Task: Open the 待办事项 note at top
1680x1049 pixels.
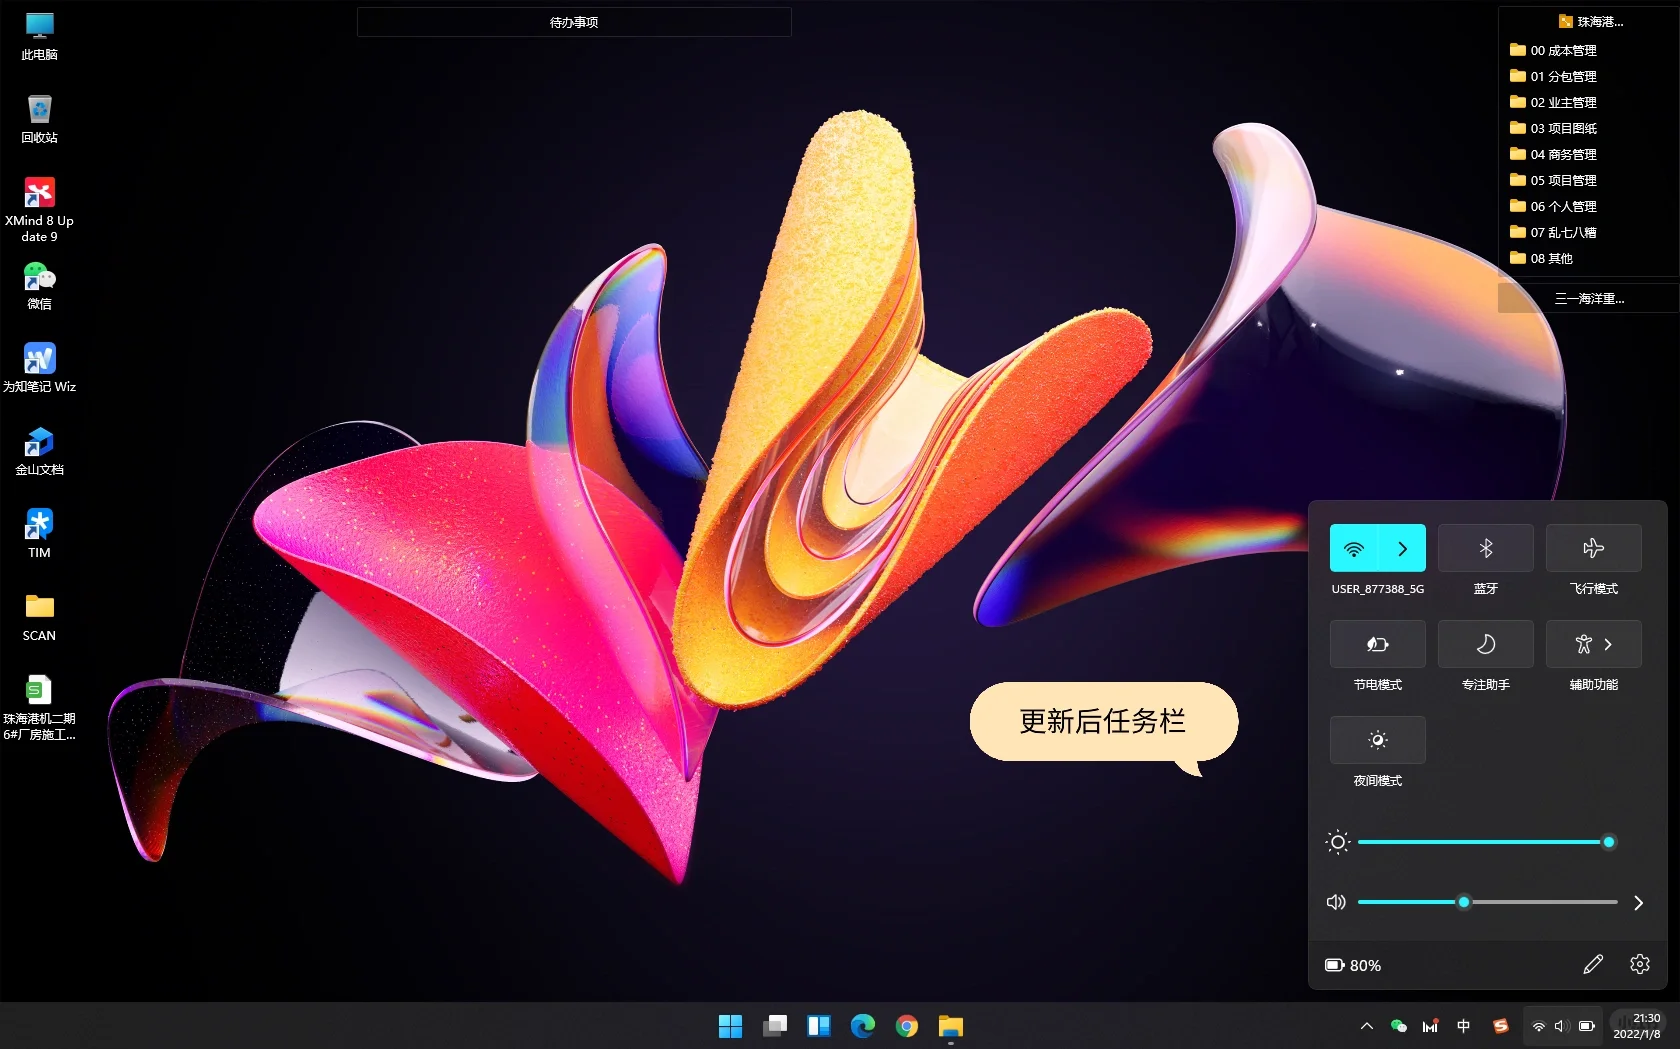Action: (x=573, y=21)
